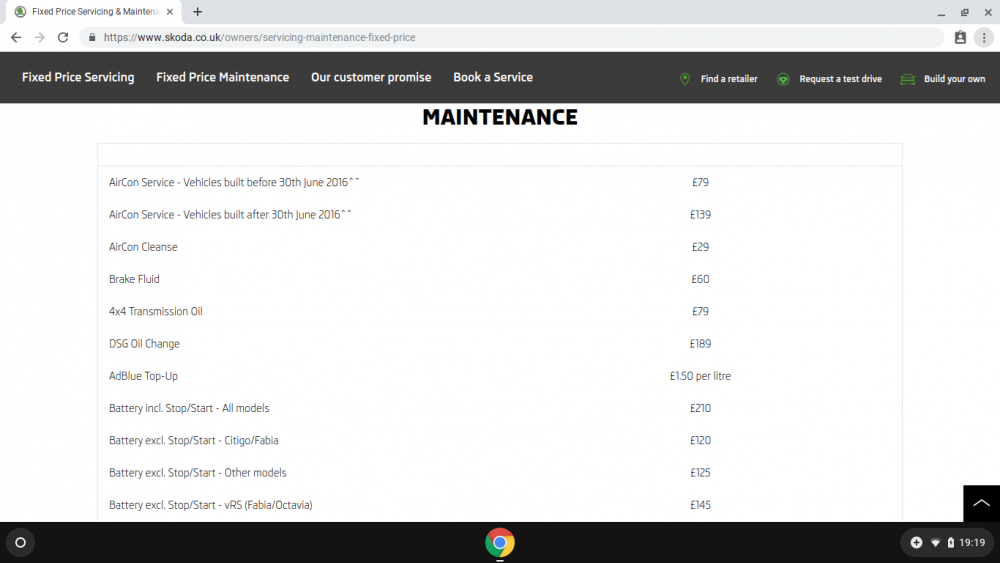Image resolution: width=1000 pixels, height=563 pixels.
Task: Select the 'Brake Fluid' row text
Action: (134, 279)
